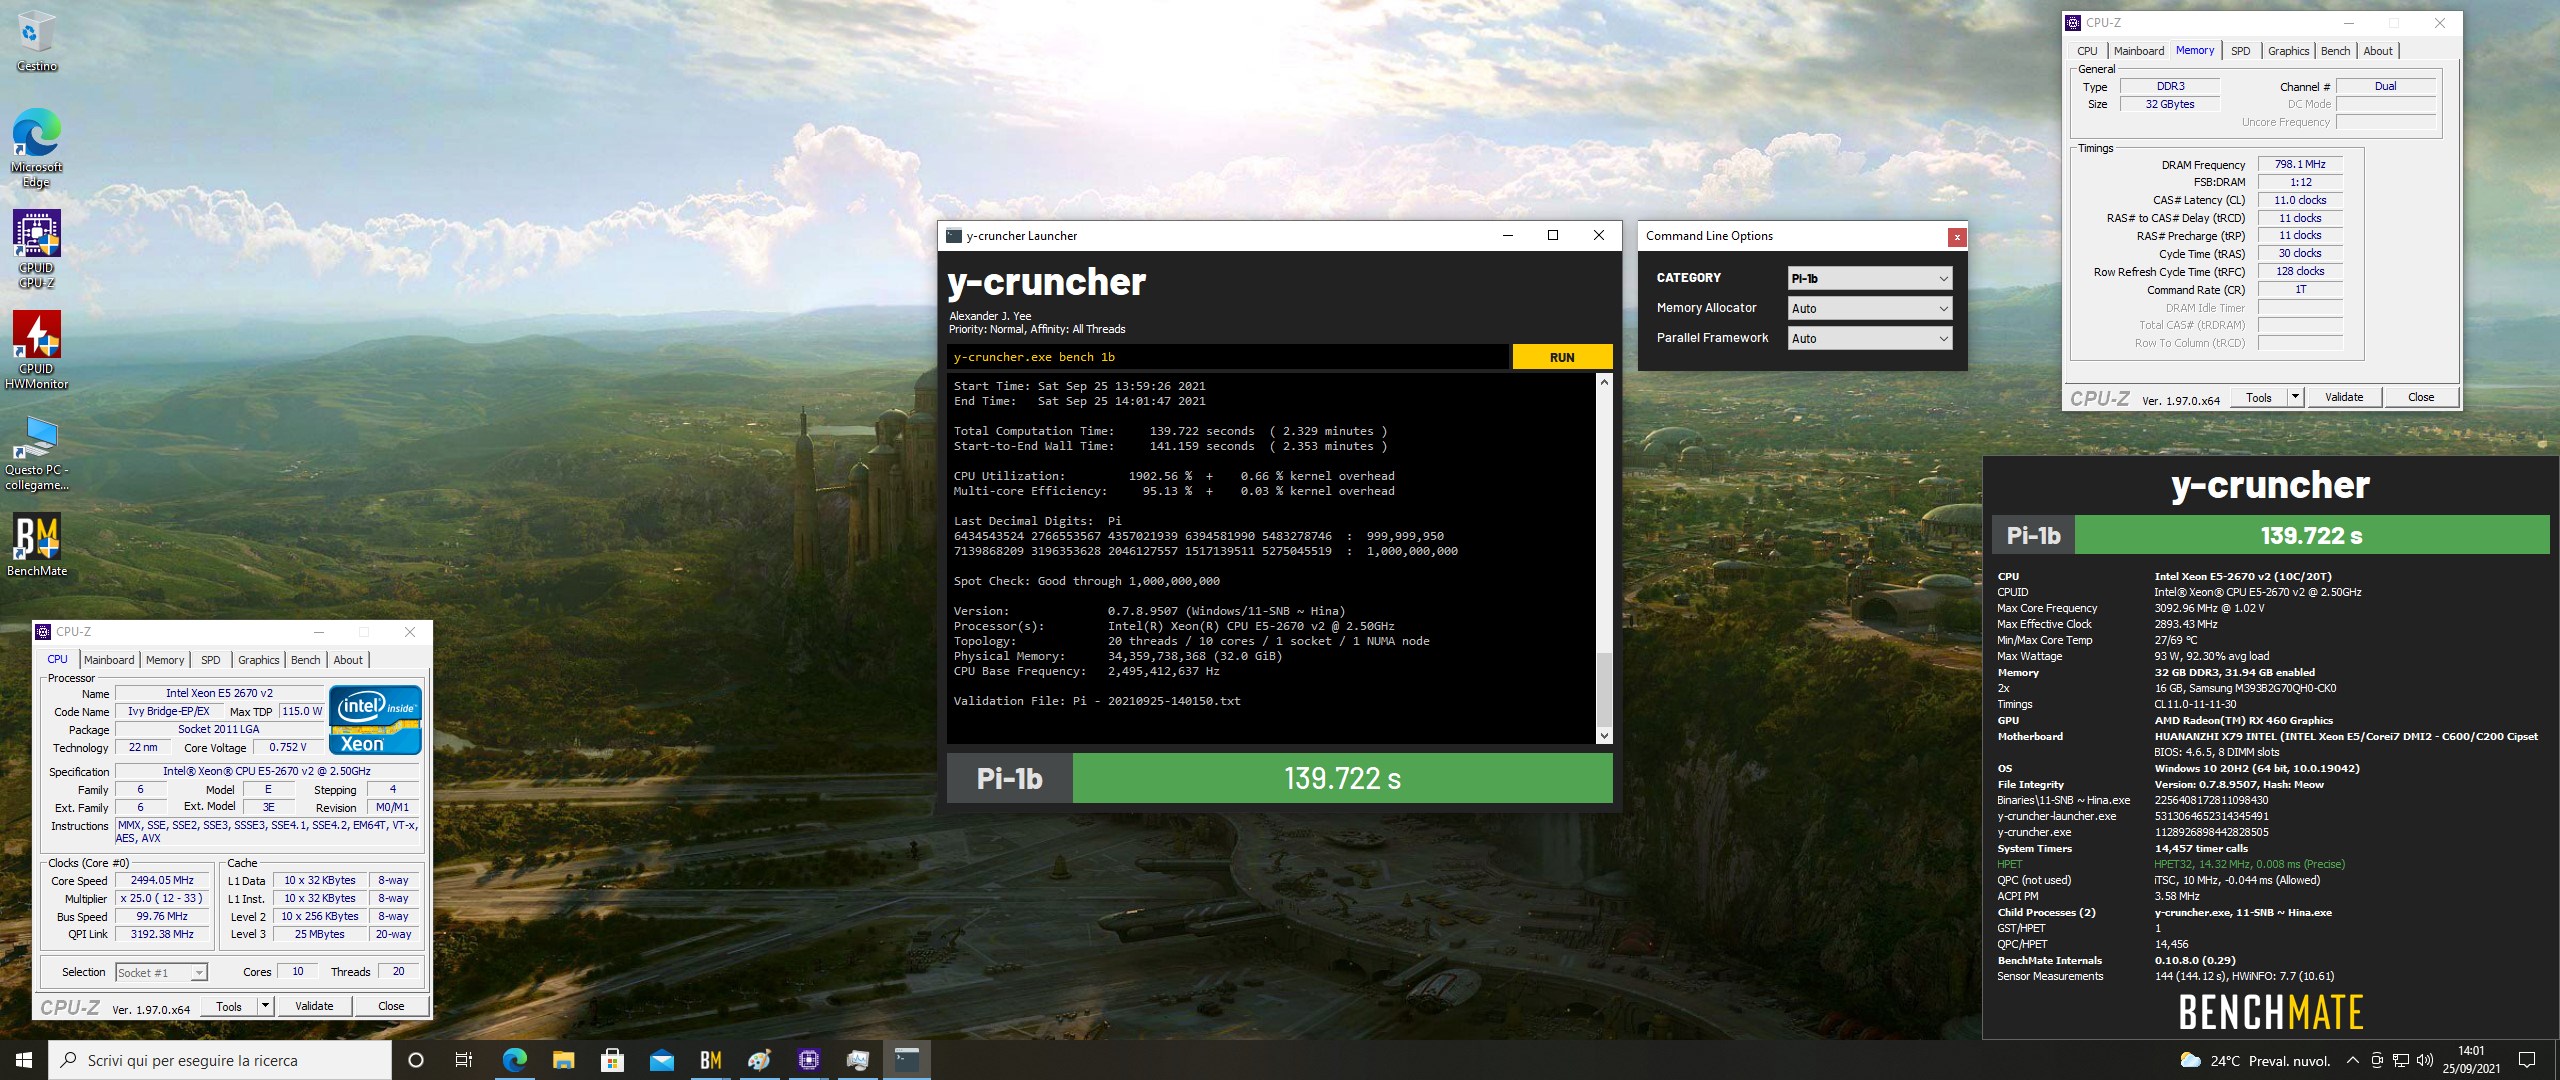This screenshot has height=1080, width=2560.
Task: Click Close in lower CPU-Z window
Action: (391, 1006)
